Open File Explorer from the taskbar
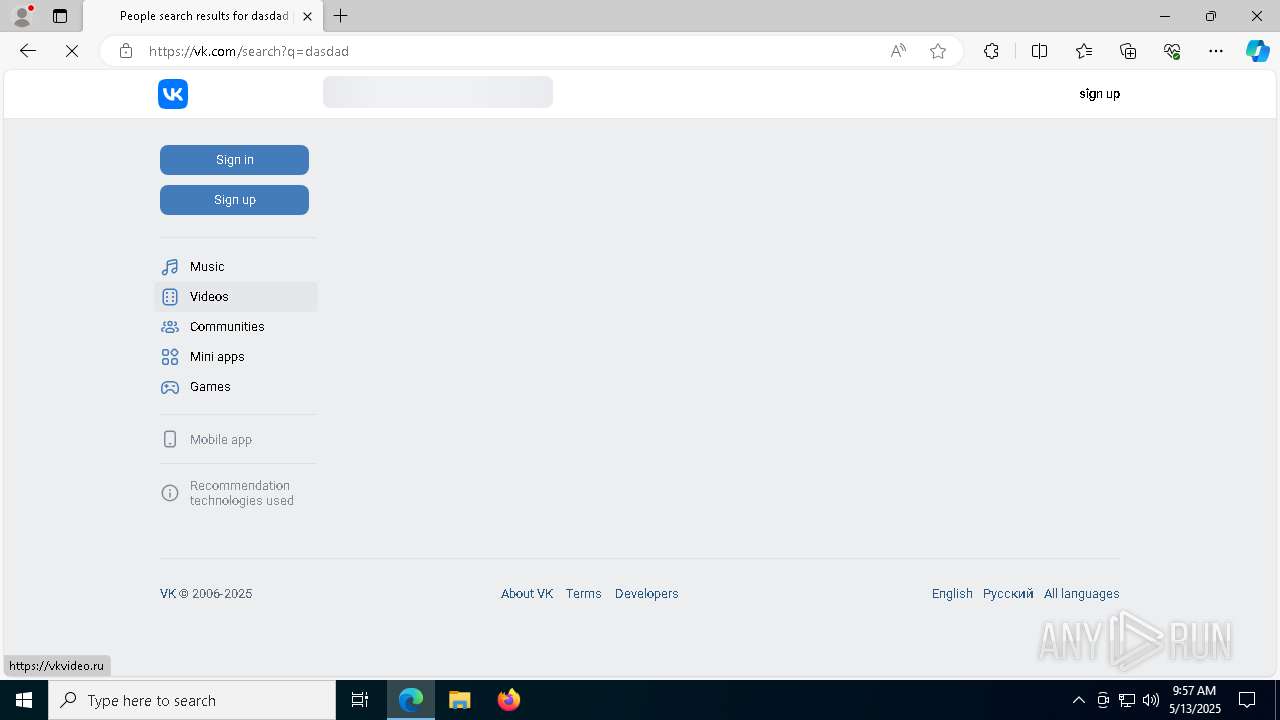The image size is (1280, 720). [460, 700]
